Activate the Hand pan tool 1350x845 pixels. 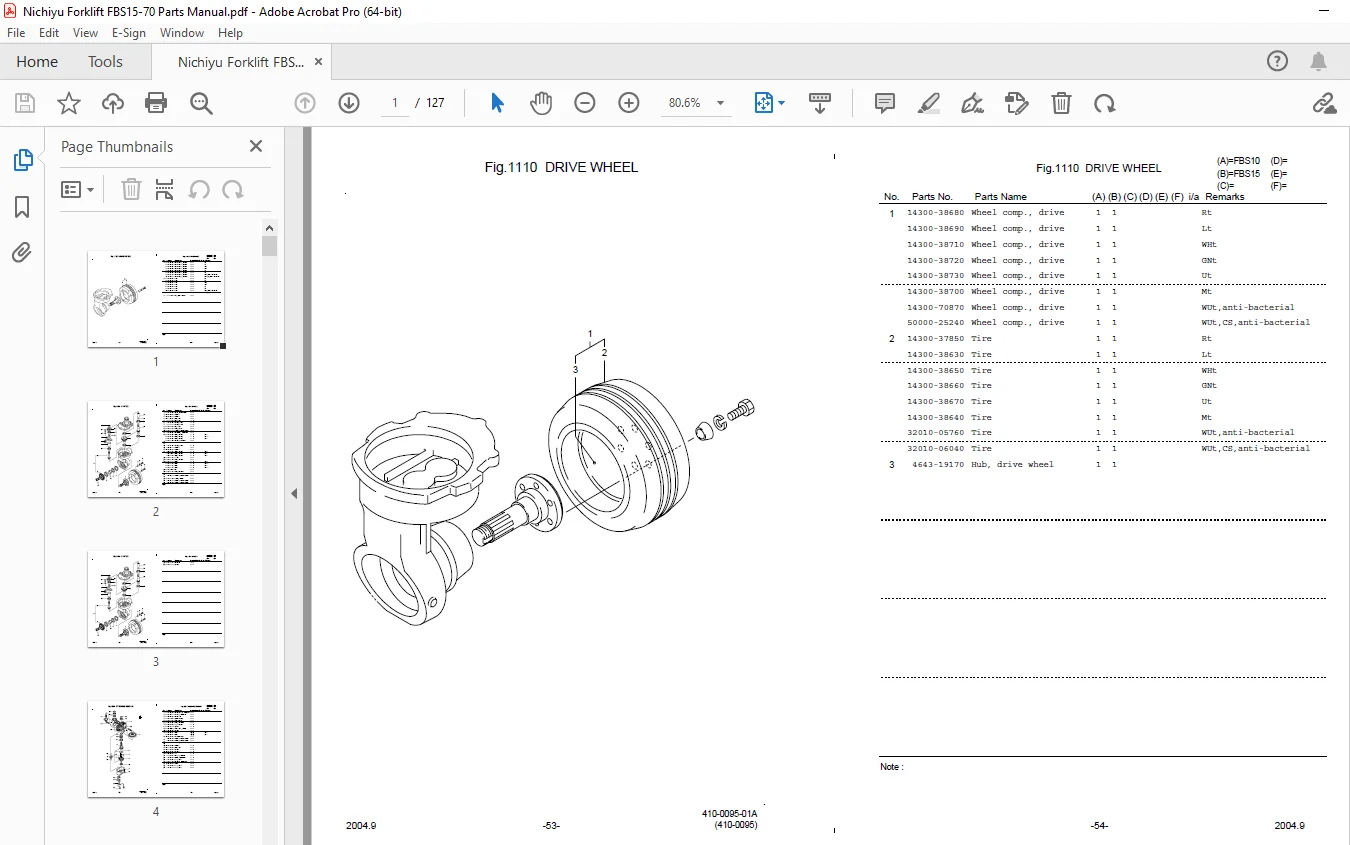(541, 103)
